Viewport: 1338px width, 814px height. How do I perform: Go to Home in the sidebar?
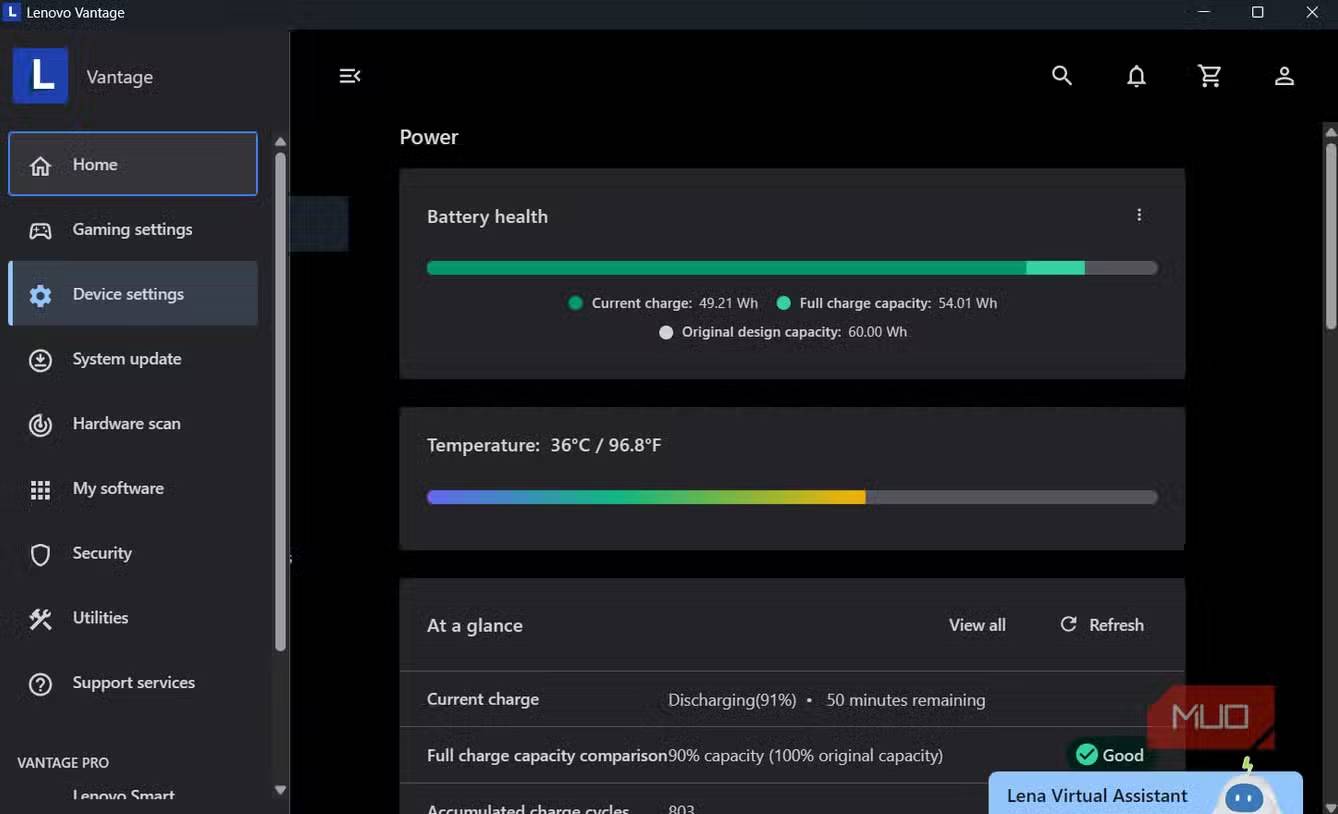(x=133, y=164)
